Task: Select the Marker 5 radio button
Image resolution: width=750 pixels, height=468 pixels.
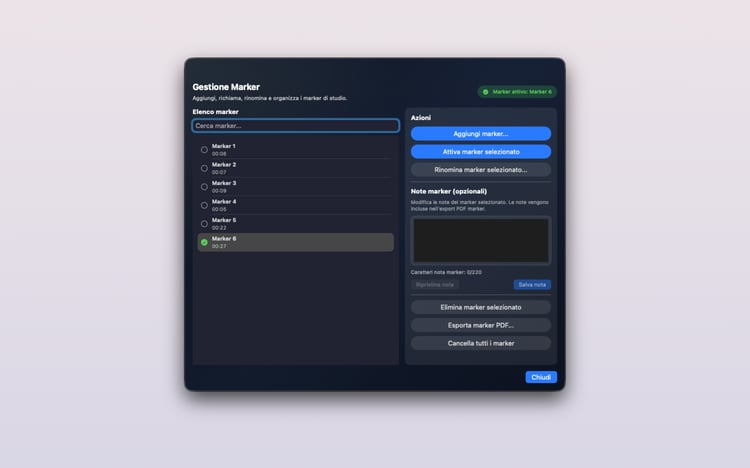Action: point(204,223)
